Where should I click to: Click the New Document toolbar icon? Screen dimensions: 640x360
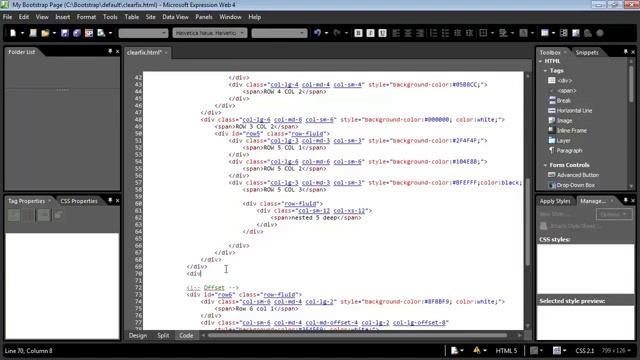point(13,33)
